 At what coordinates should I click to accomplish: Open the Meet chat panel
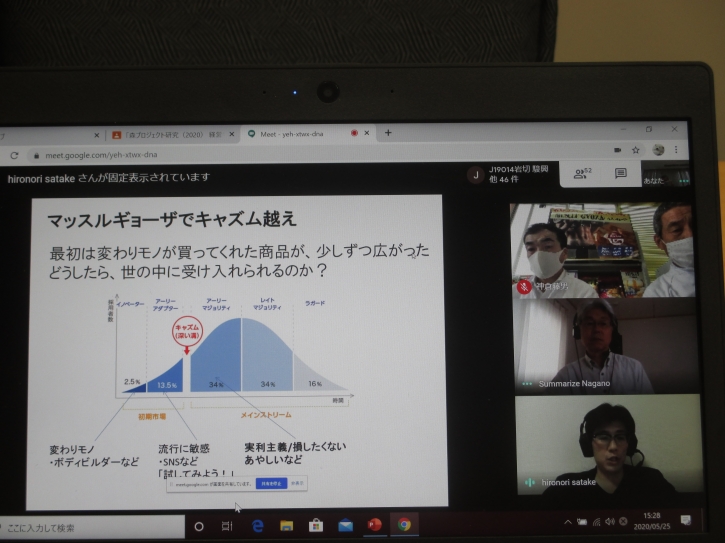click(x=621, y=173)
